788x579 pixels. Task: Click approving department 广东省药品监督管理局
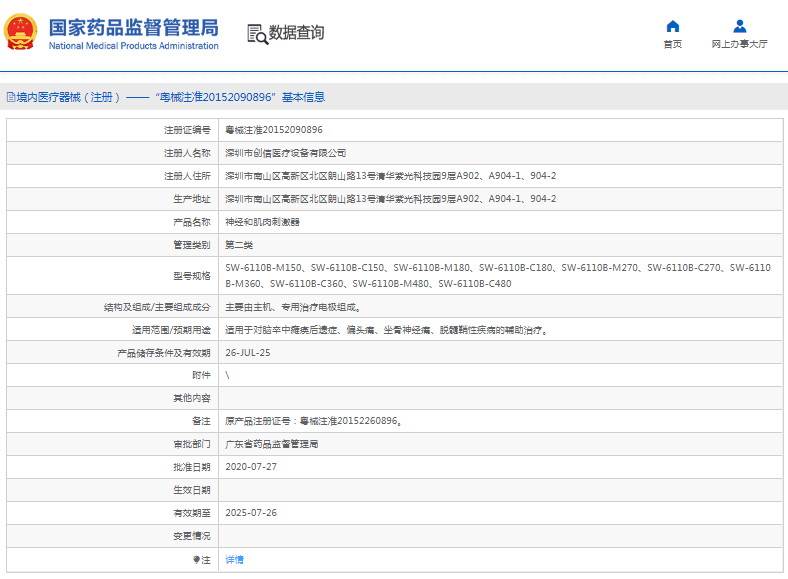(272, 444)
